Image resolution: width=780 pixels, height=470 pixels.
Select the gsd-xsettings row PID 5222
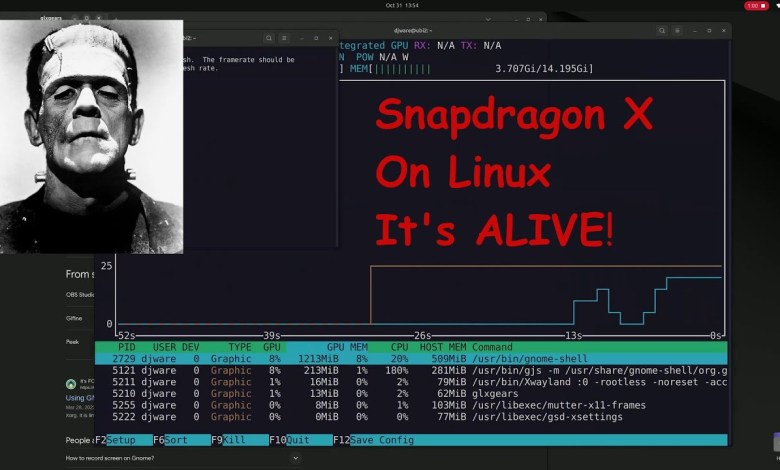(x=411, y=417)
